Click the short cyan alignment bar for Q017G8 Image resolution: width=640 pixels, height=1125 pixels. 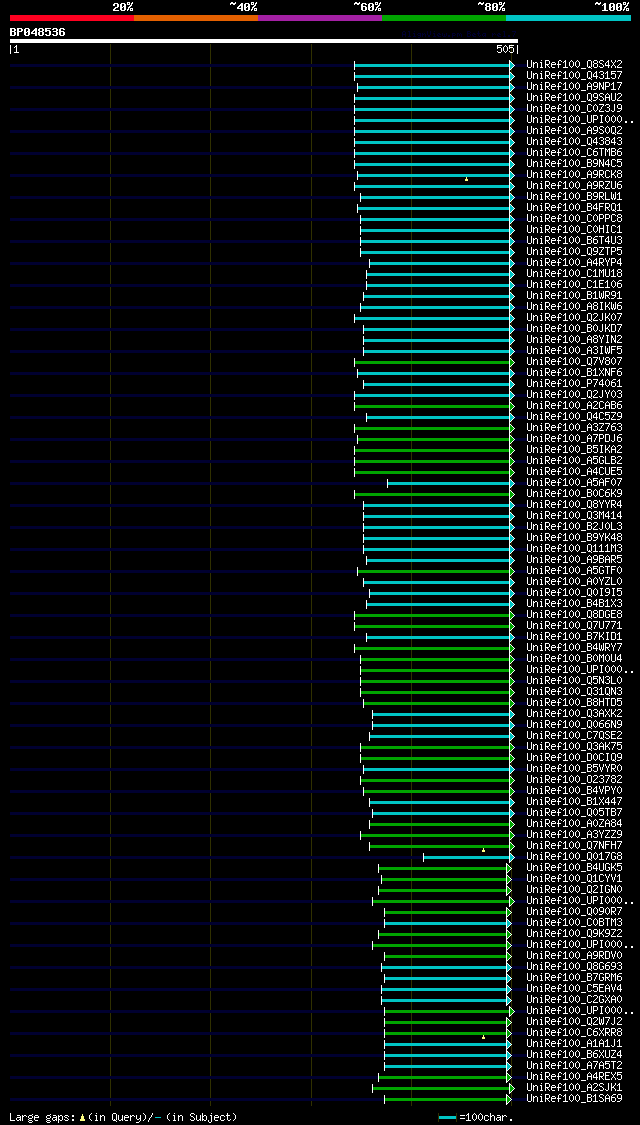tap(469, 857)
